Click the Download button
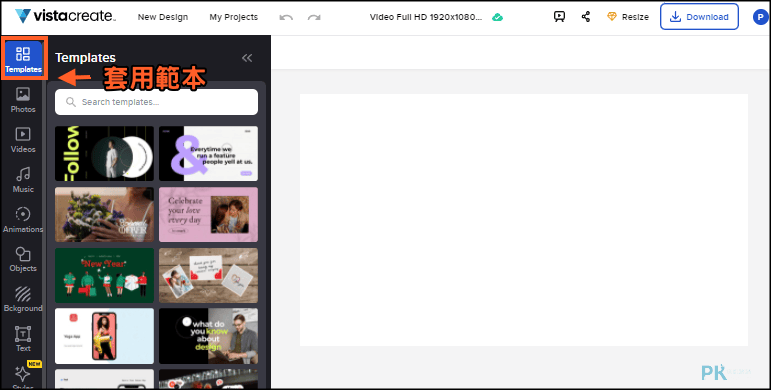The height and width of the screenshot is (390, 771). coord(699,17)
